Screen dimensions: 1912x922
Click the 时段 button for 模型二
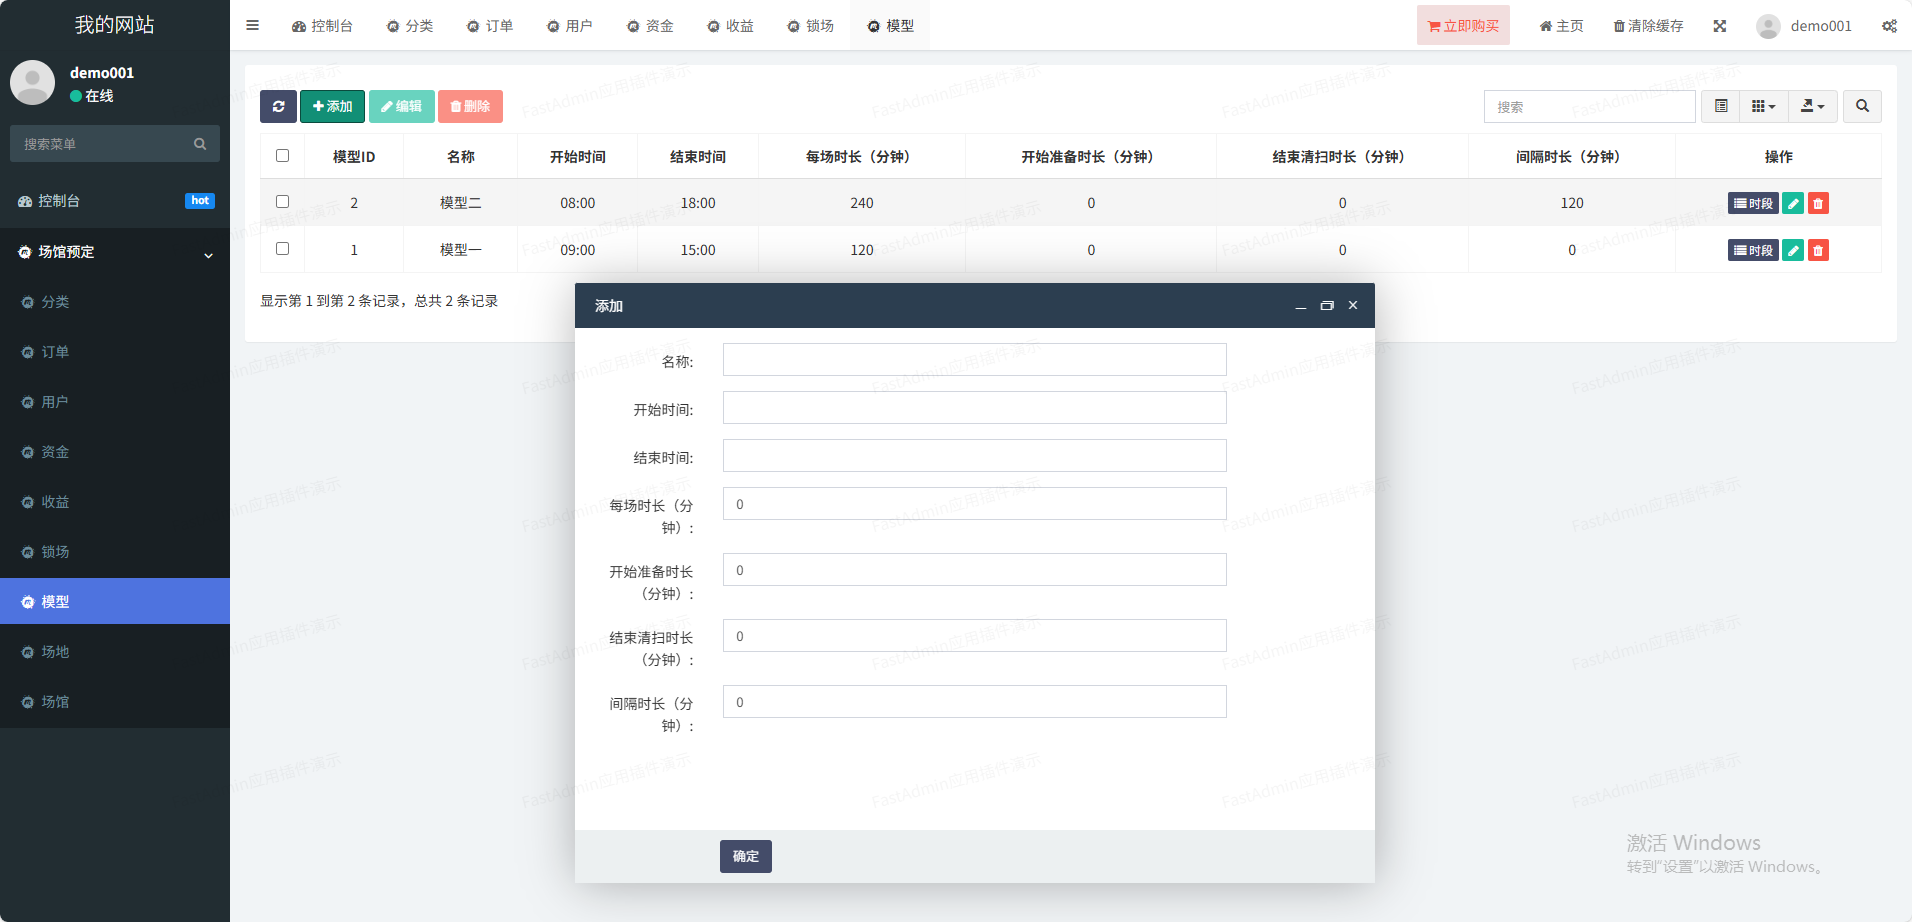pos(1752,204)
